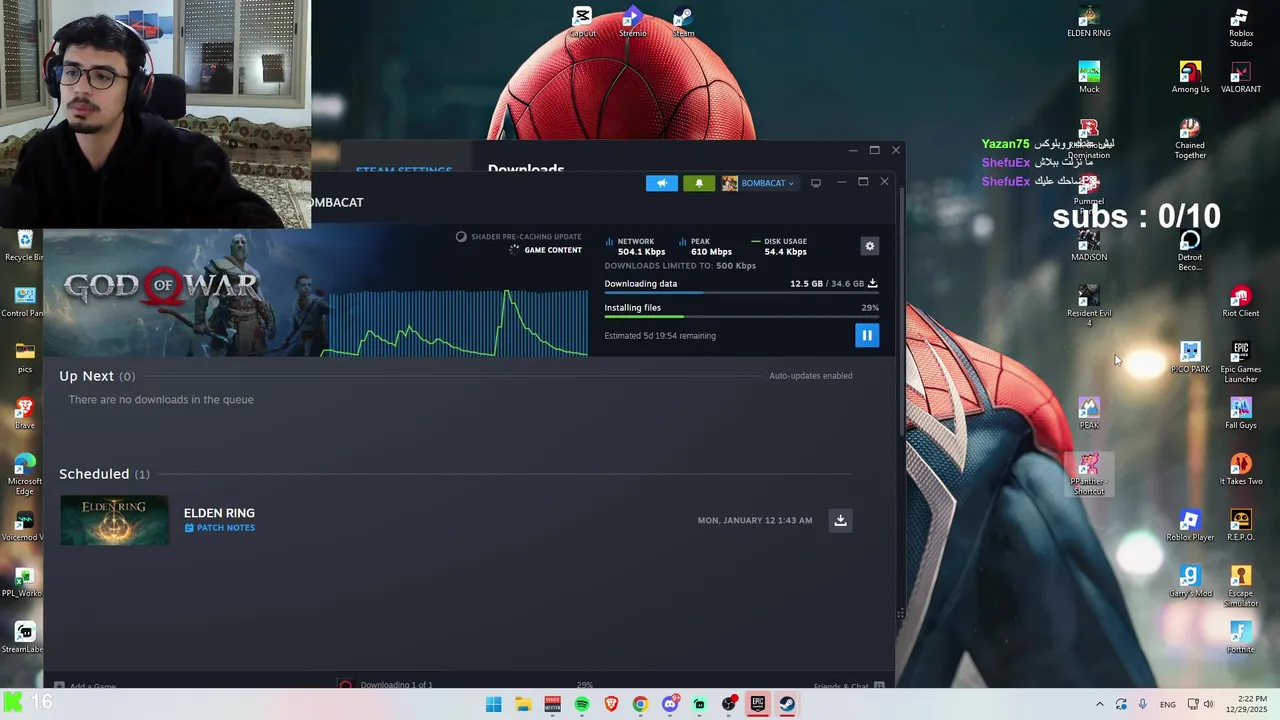
Task: Switch Steam to Big Picture mode icon
Action: (x=816, y=183)
